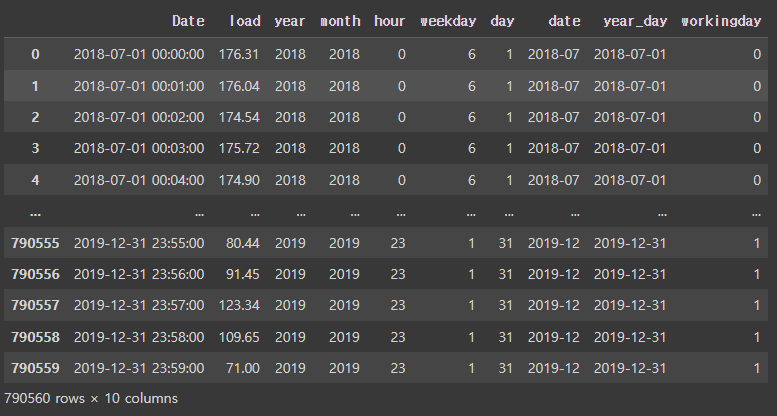Click the Date cell 2018-07-01 00:03:00
The height and width of the screenshot is (416, 777).
coord(139,148)
